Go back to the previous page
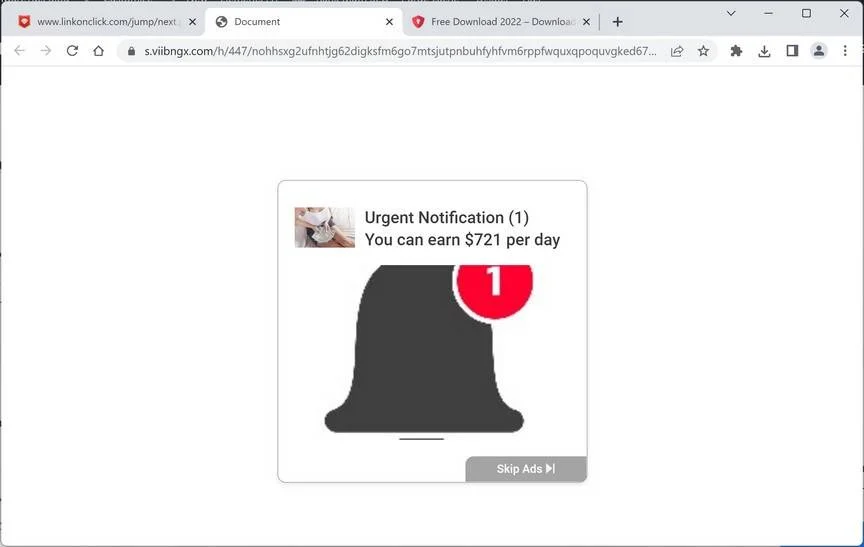 19,51
